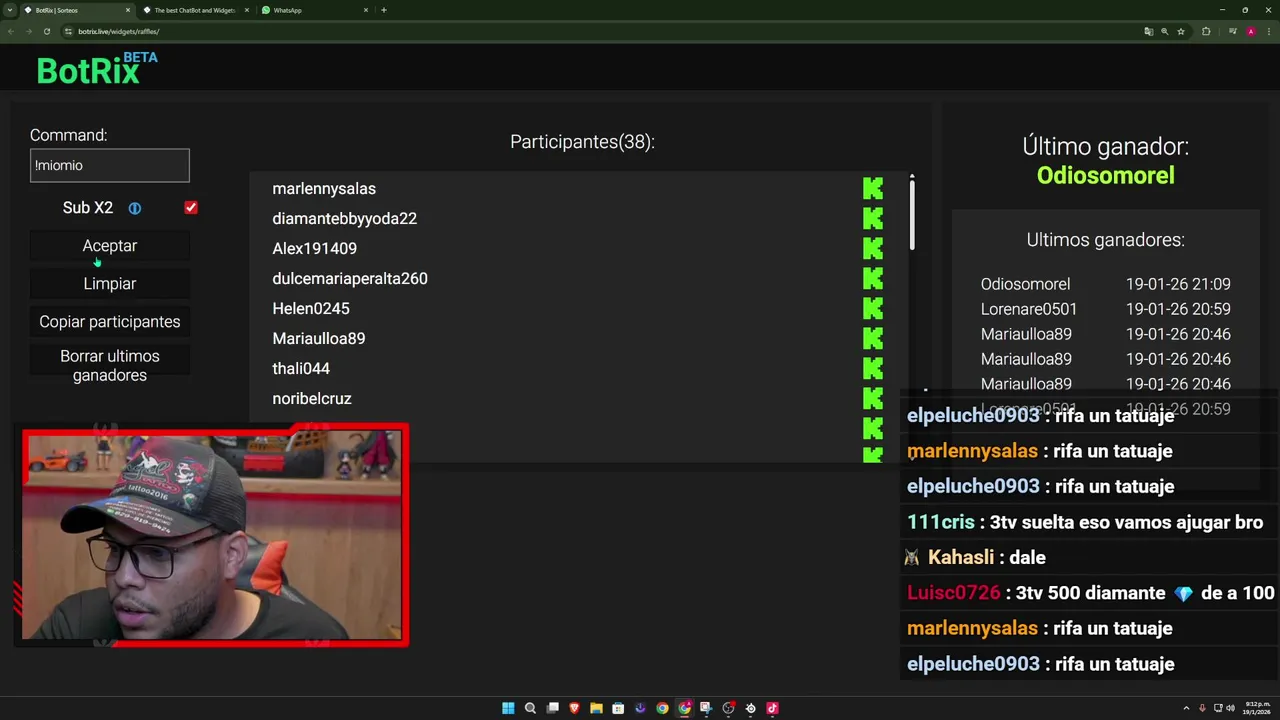Click the Kick icon beside Helen0245
Viewport: 1280px width, 720px height.
pos(873,308)
